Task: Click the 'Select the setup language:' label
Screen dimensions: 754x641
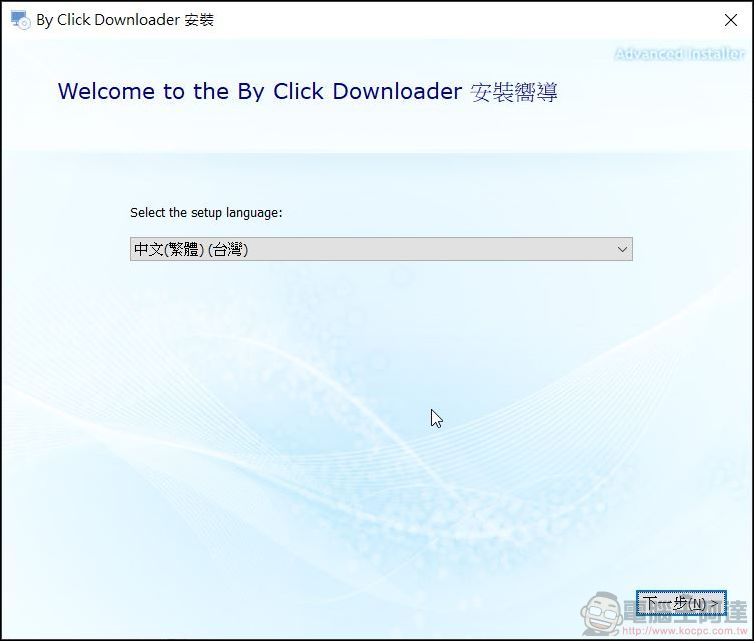Action: tap(206, 213)
